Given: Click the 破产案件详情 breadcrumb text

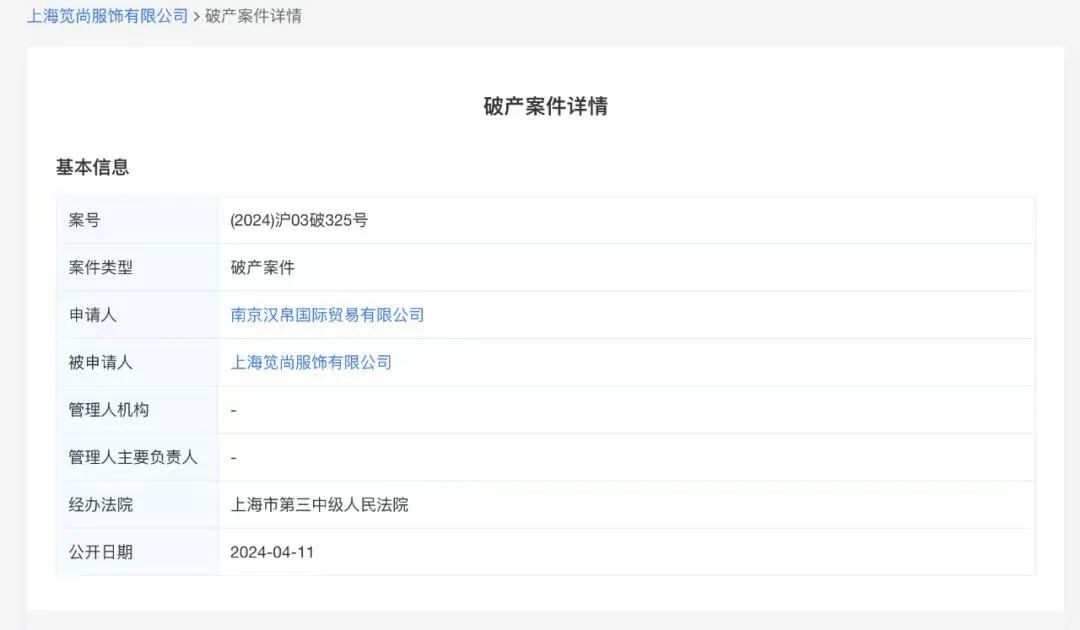Looking at the screenshot, I should (x=253, y=16).
